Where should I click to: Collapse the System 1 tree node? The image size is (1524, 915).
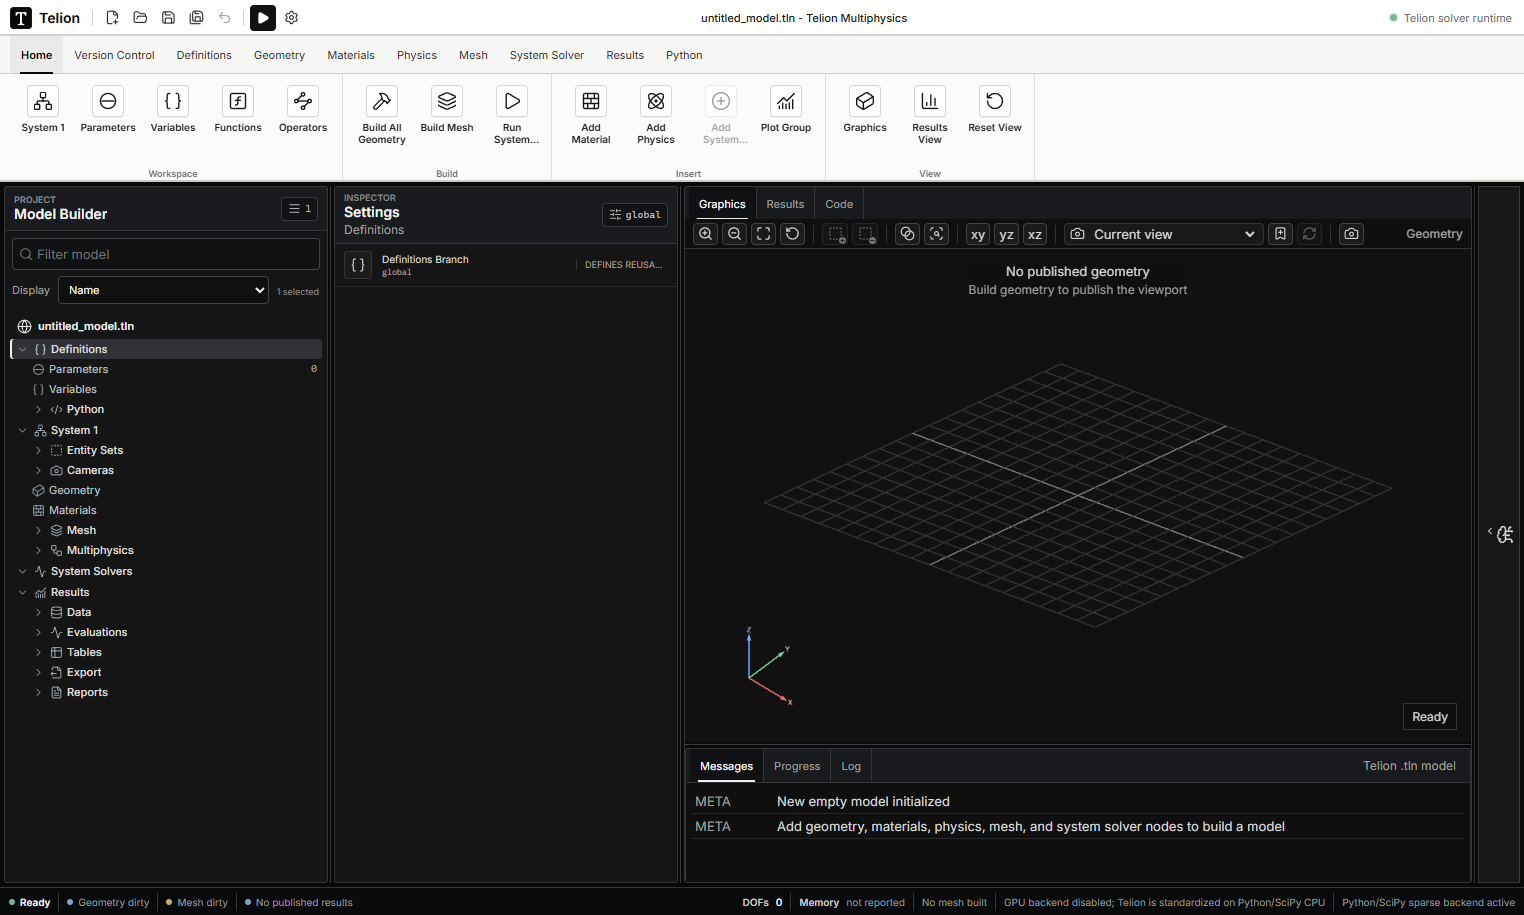(22, 431)
